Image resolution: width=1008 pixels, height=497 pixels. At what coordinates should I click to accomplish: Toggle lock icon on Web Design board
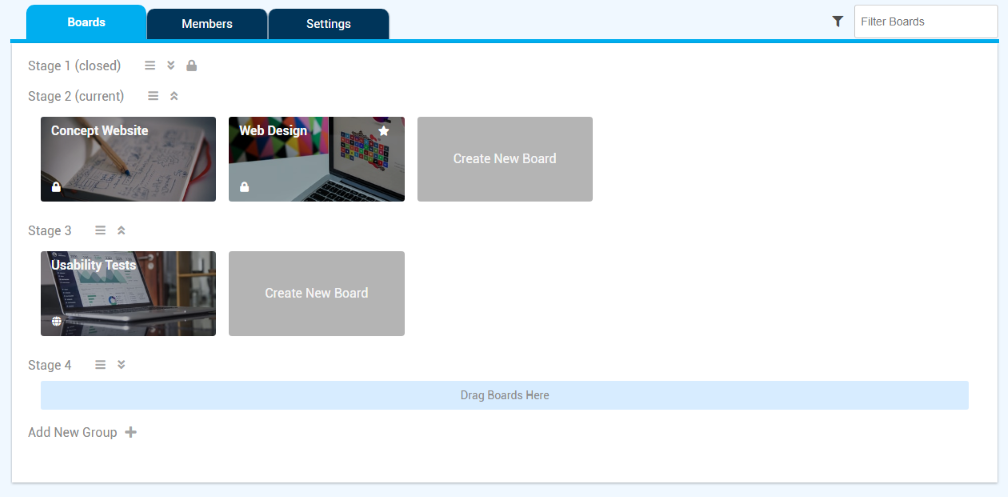coord(244,187)
